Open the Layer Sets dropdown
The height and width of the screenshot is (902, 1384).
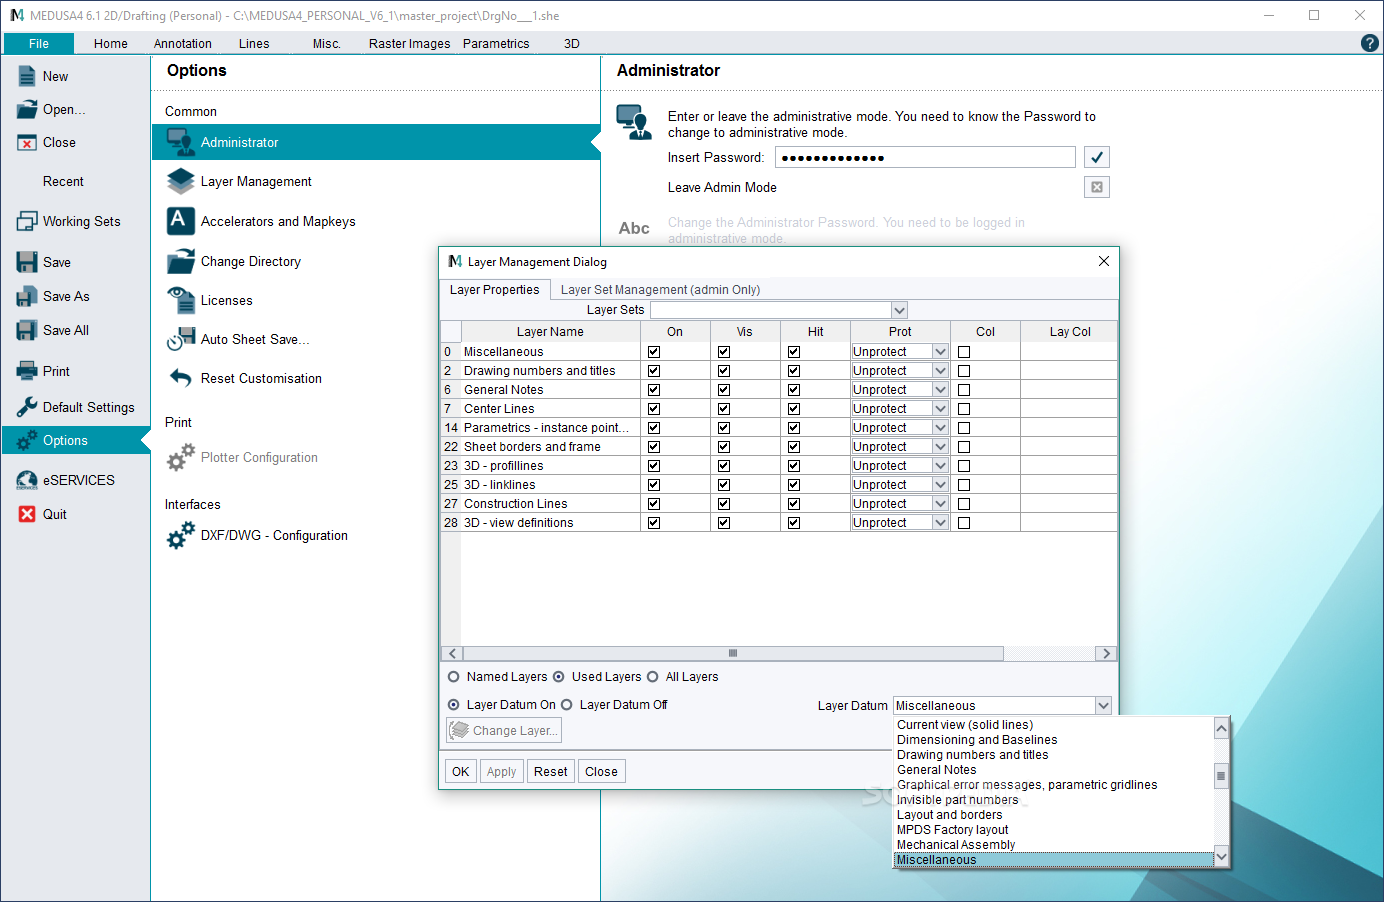(x=899, y=310)
